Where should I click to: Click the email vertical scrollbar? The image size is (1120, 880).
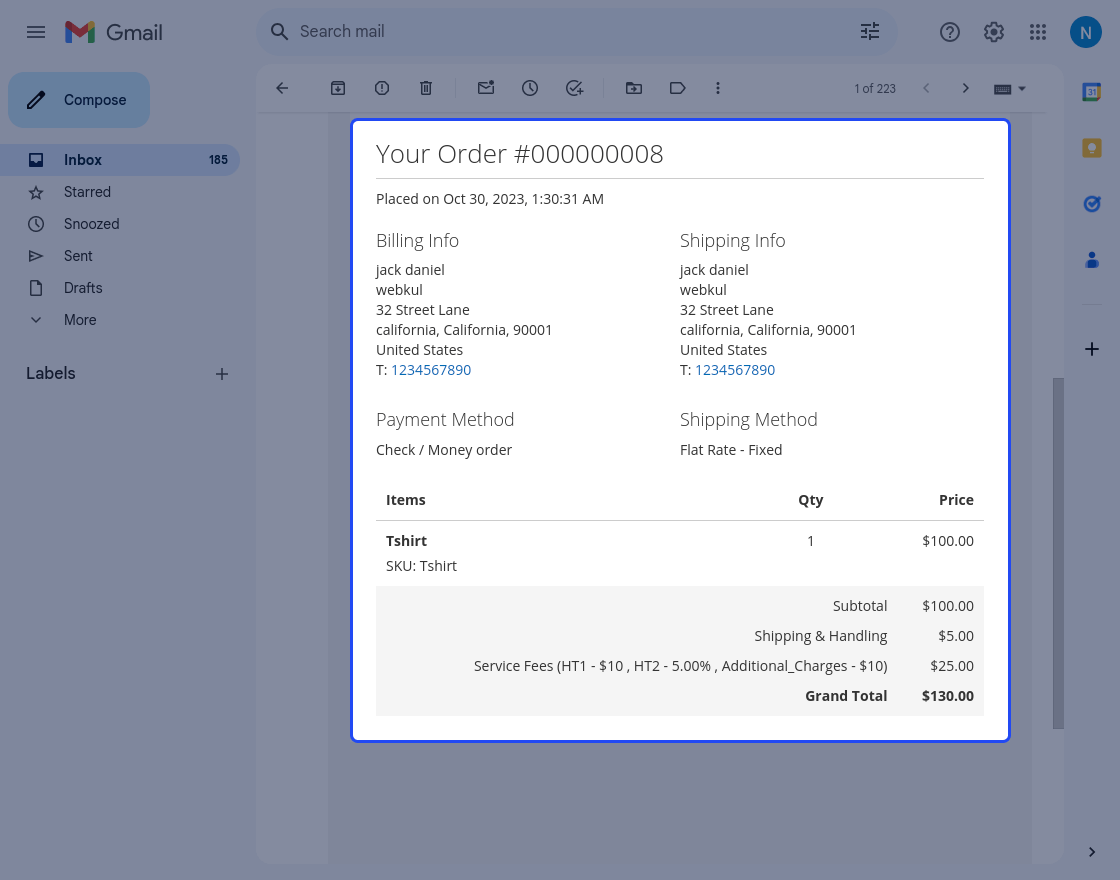[x=1058, y=553]
